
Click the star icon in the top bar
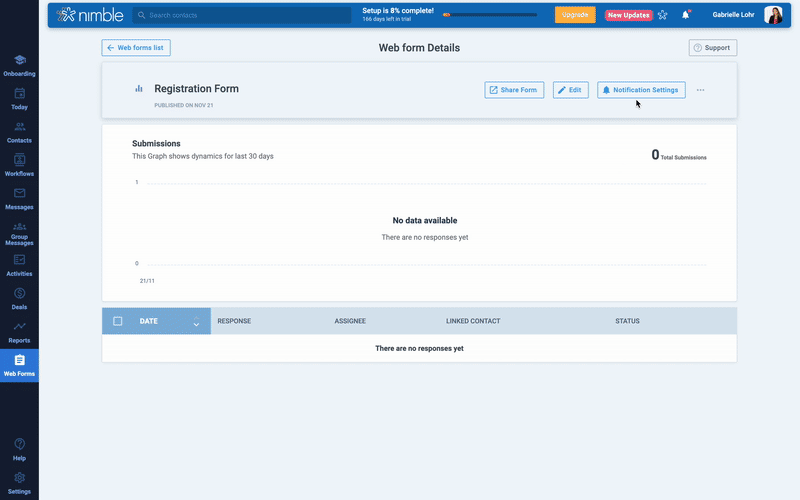(662, 15)
